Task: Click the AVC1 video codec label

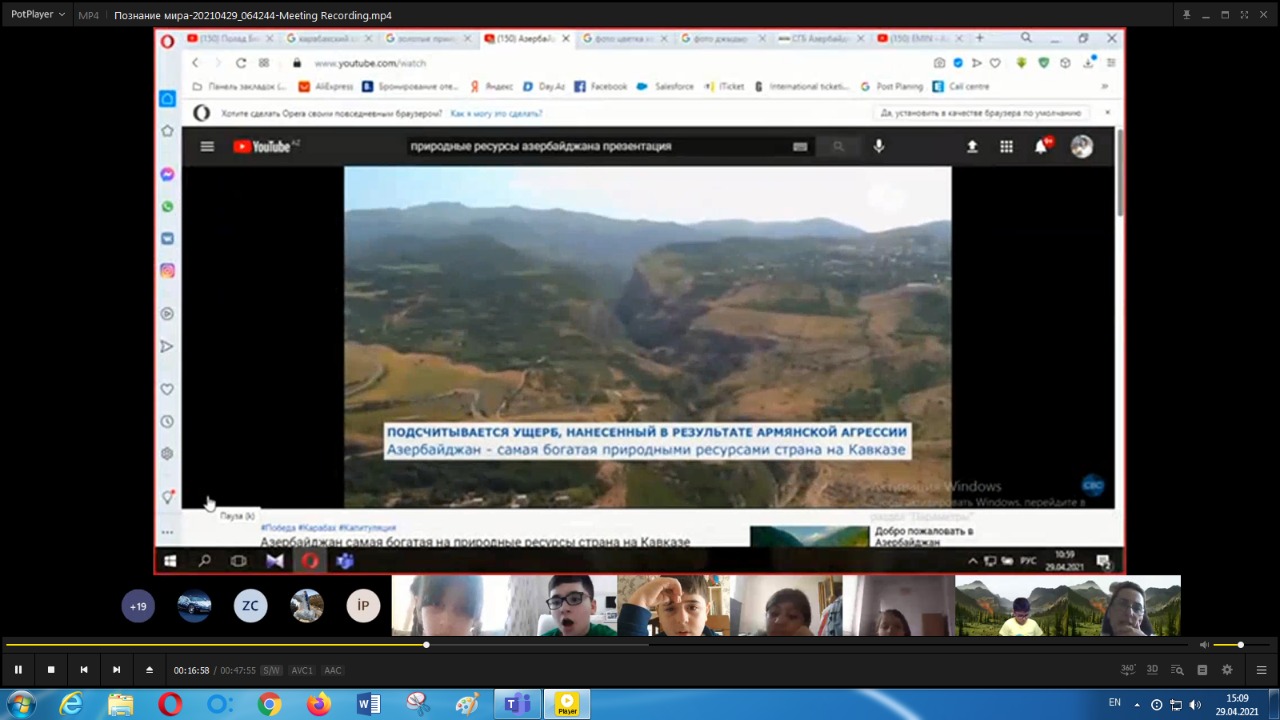Action: point(301,670)
